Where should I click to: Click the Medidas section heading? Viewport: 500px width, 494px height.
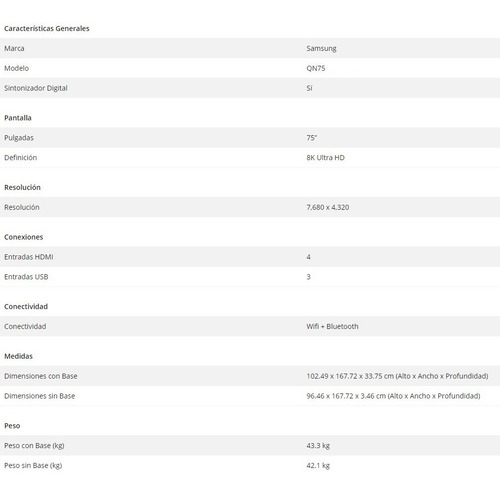coord(18,356)
